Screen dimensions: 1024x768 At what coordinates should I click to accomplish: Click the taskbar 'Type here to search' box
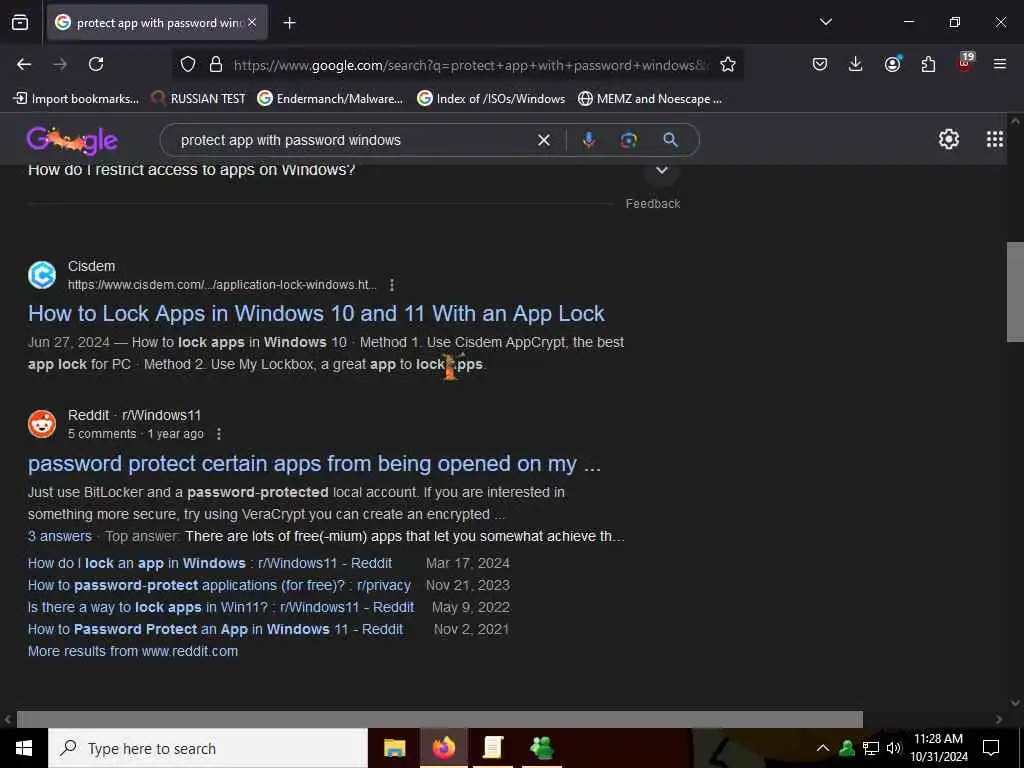click(x=208, y=748)
